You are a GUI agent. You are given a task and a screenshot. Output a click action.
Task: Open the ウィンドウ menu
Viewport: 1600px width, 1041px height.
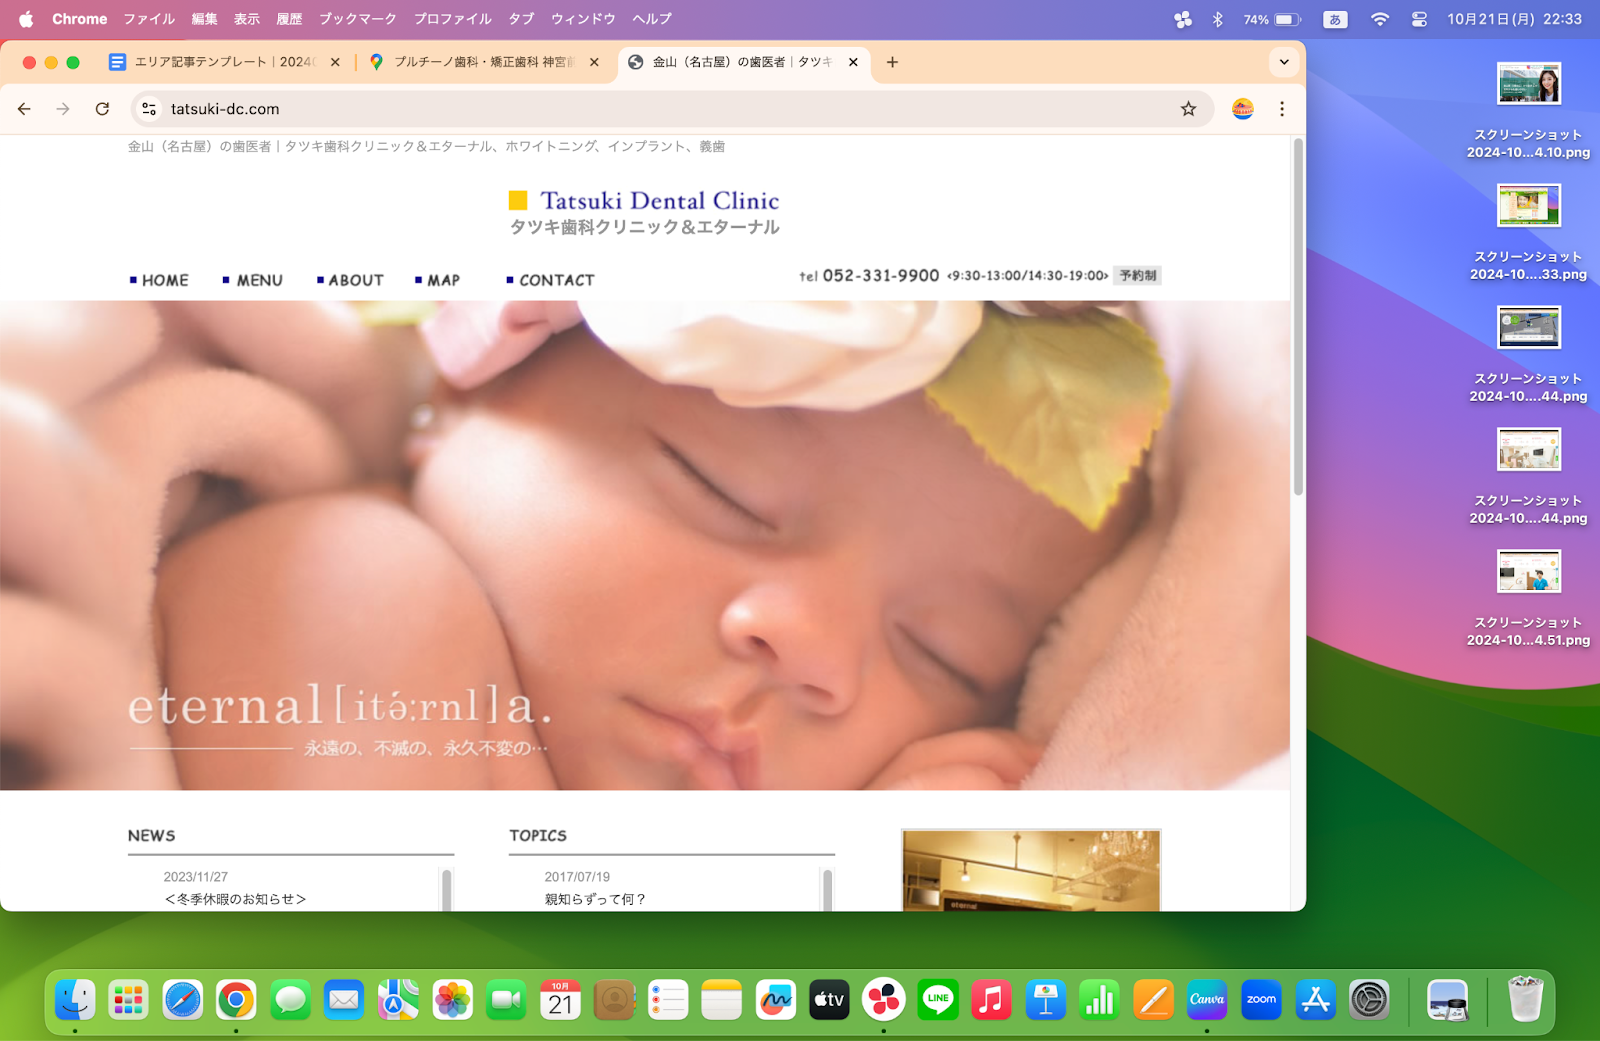(583, 19)
